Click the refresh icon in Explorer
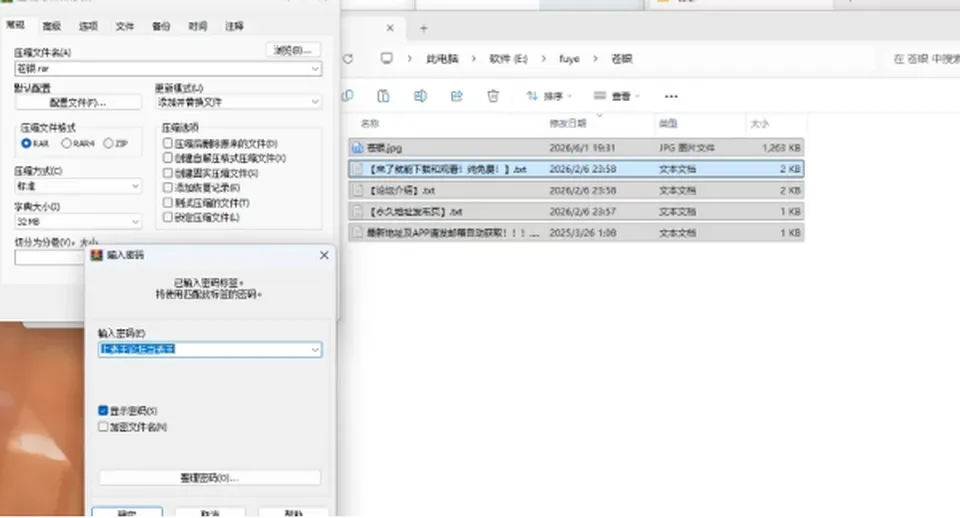Viewport: 960px width, 518px height. [x=348, y=59]
